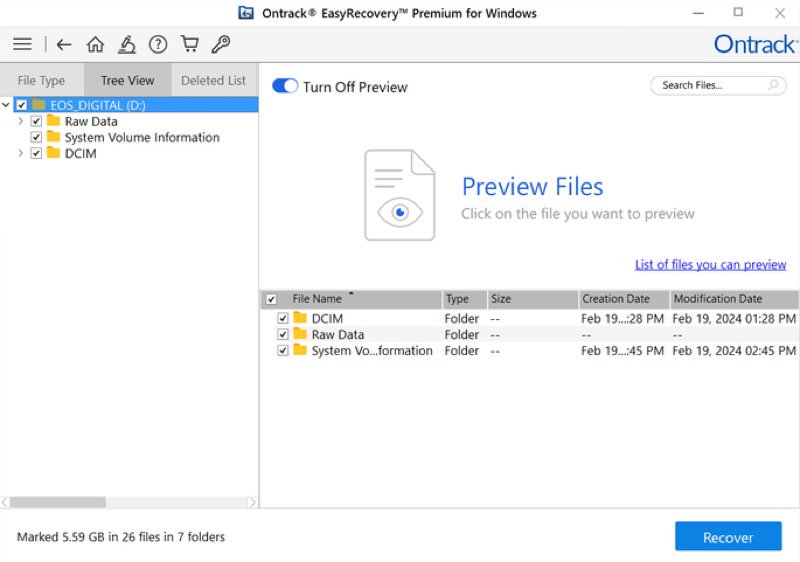Sort by Creation Date column header

click(623, 299)
